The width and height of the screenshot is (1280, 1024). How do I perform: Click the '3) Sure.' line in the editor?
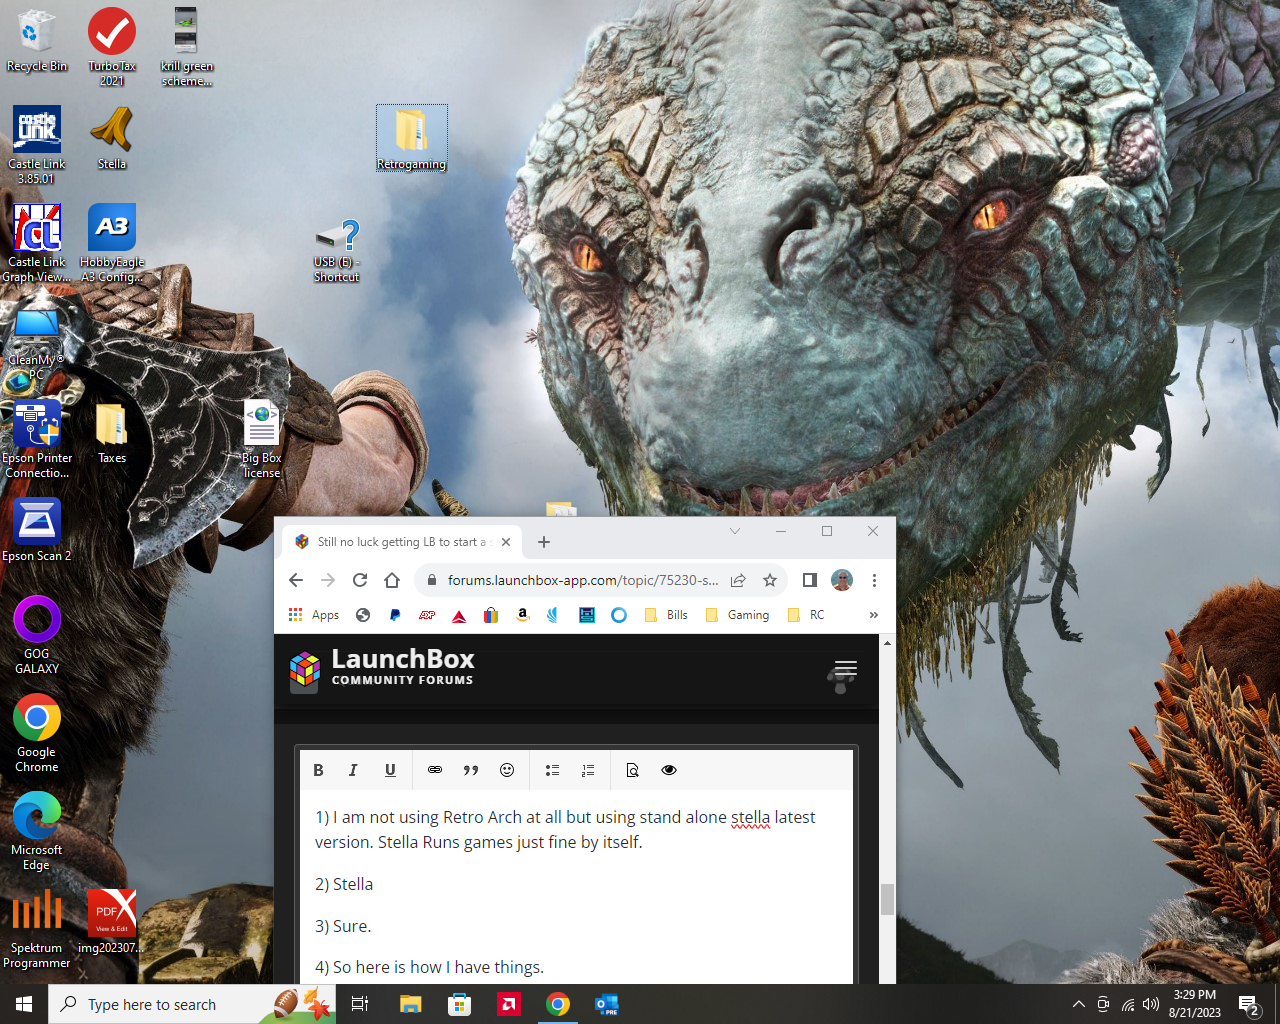click(343, 926)
